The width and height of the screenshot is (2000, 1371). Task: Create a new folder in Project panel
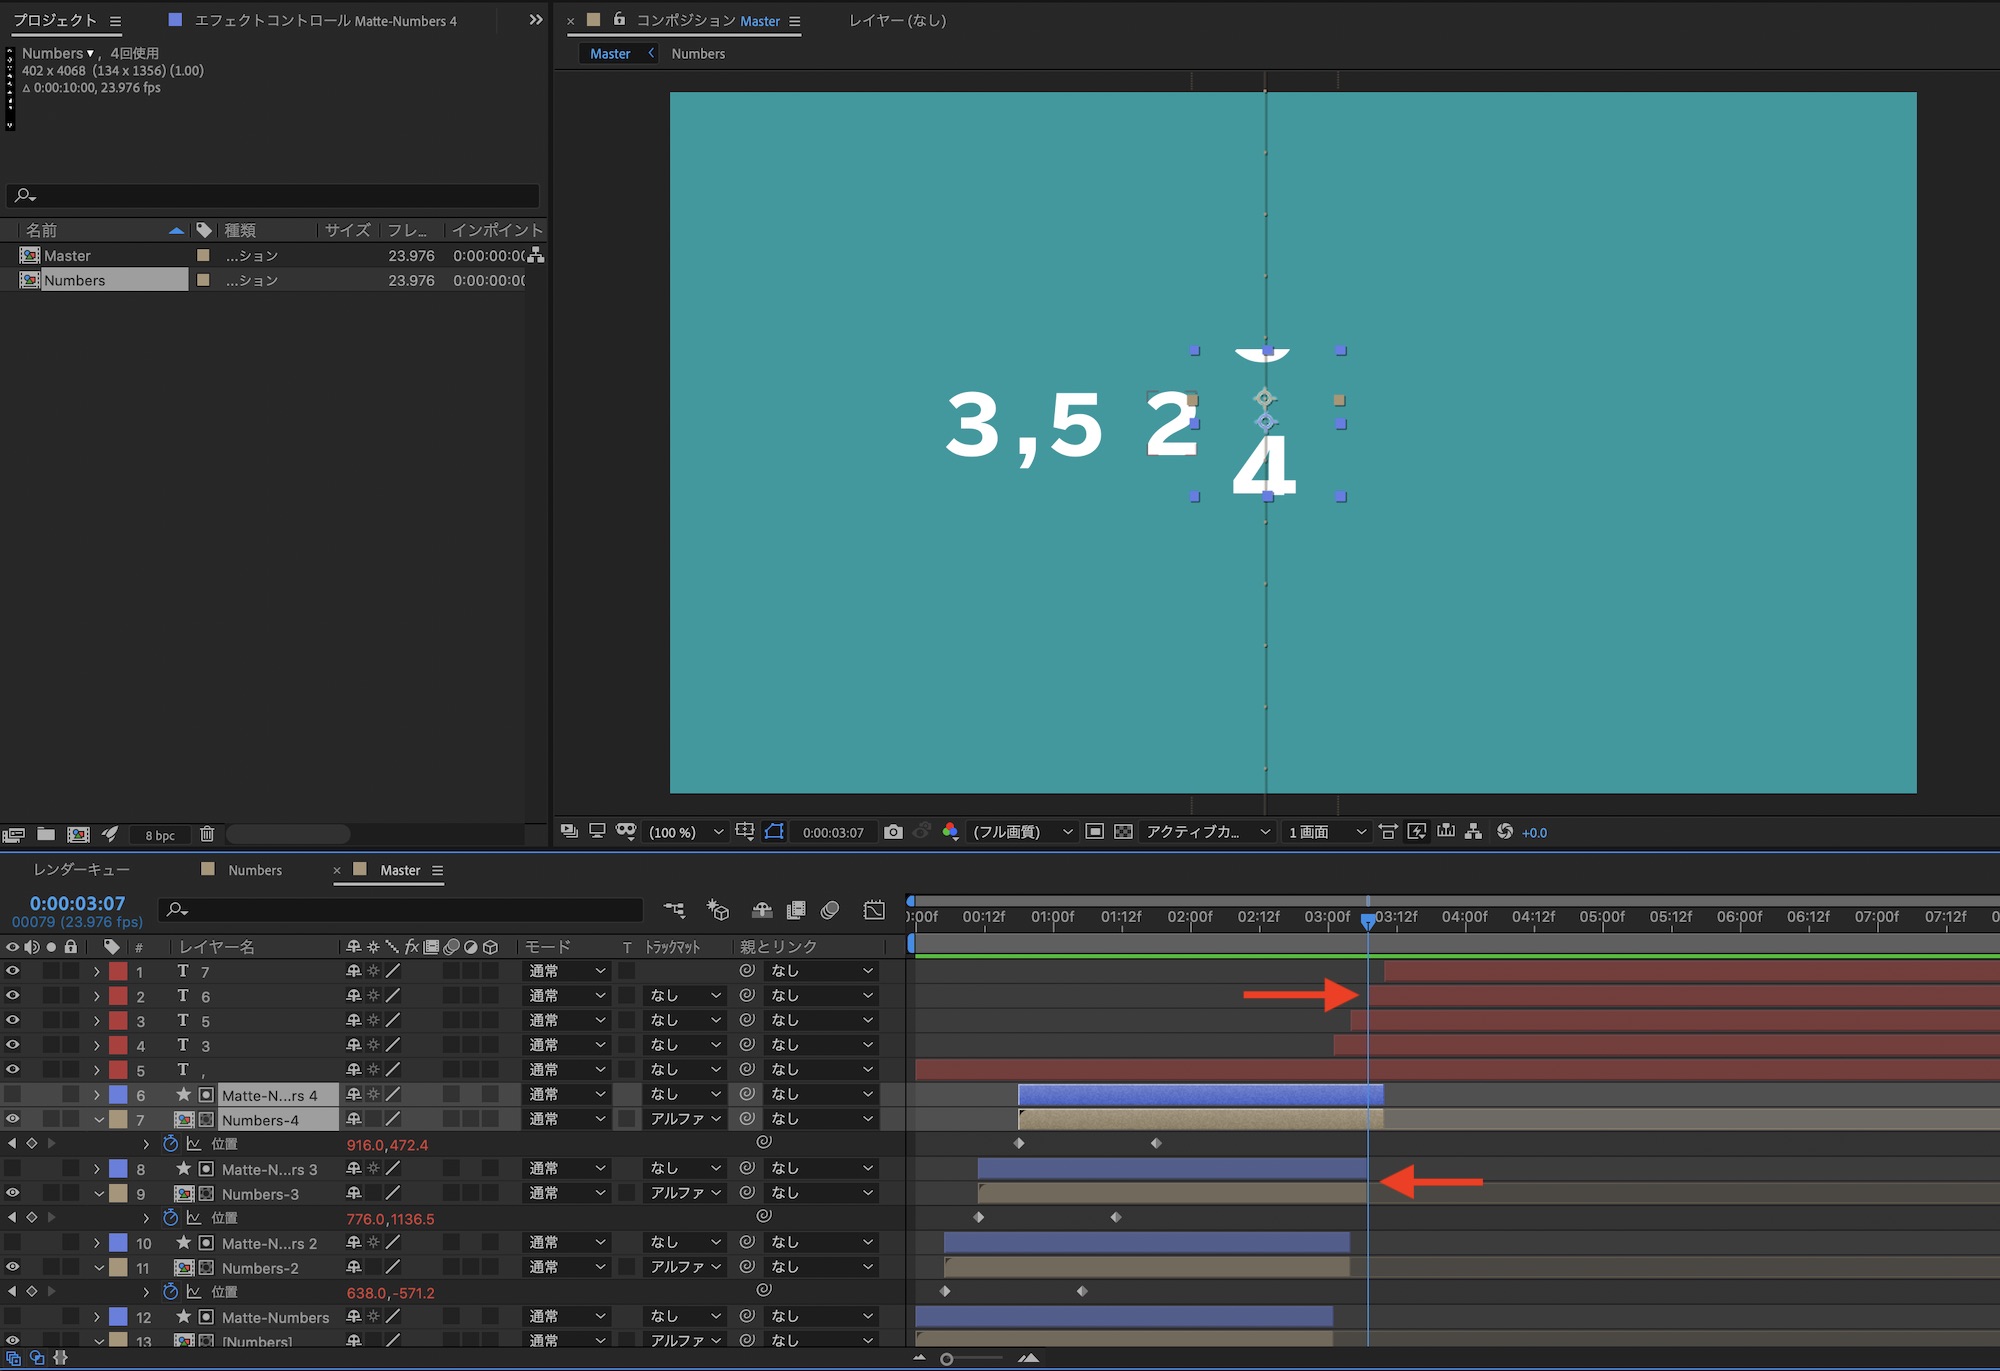click(46, 834)
